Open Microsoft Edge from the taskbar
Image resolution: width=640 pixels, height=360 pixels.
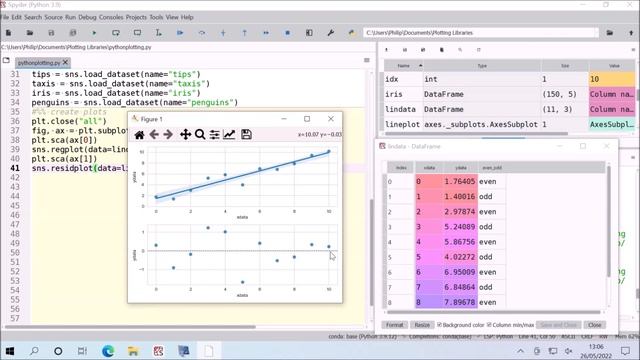coord(108,351)
